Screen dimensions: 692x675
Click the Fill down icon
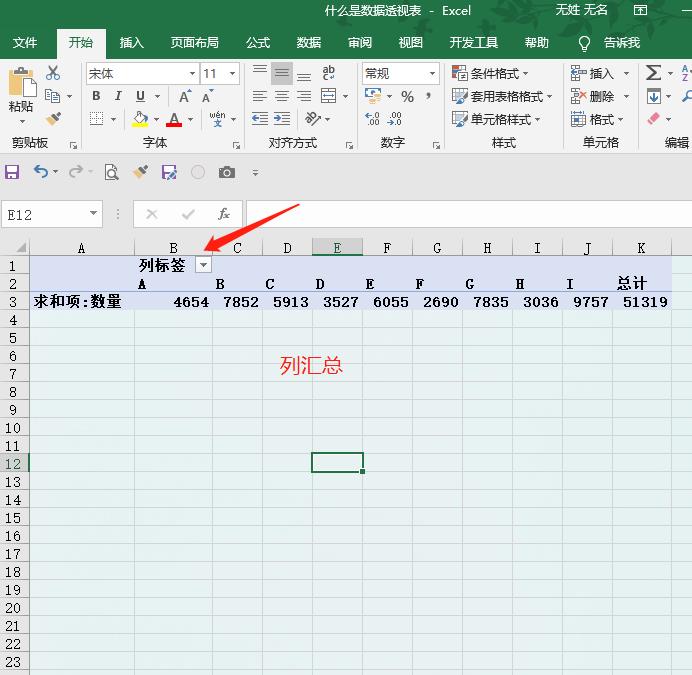654,96
